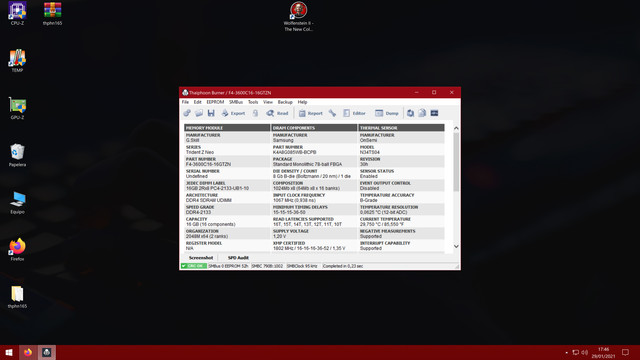This screenshot has width=640, height=360.
Task: Click the K4A8G085WB-BCPB part number
Action: (x=295, y=152)
